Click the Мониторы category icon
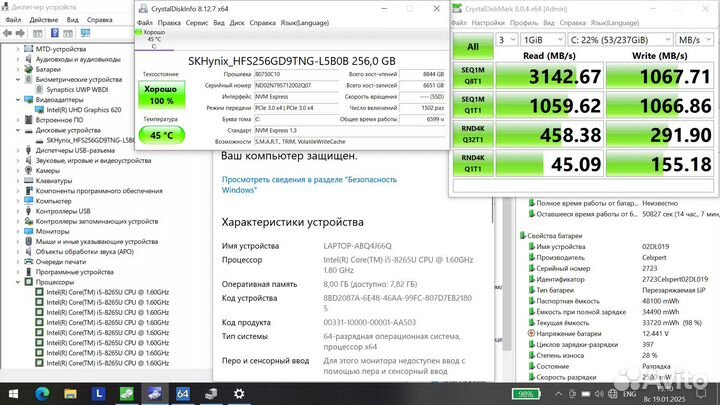The width and height of the screenshot is (720, 405). click(28, 231)
